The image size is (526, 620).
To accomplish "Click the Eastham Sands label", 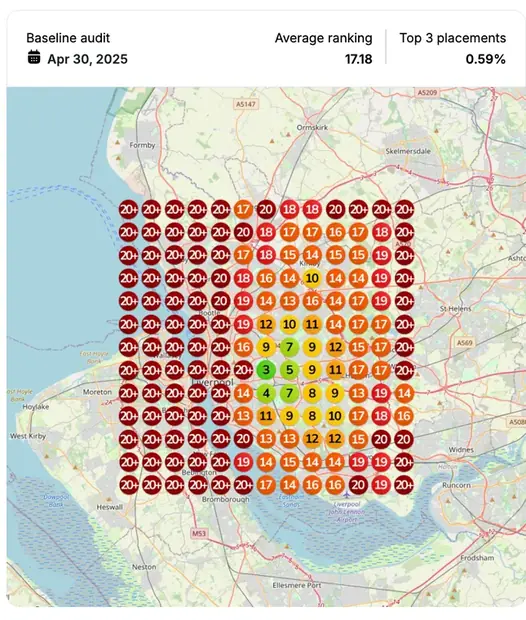I will click(291, 501).
